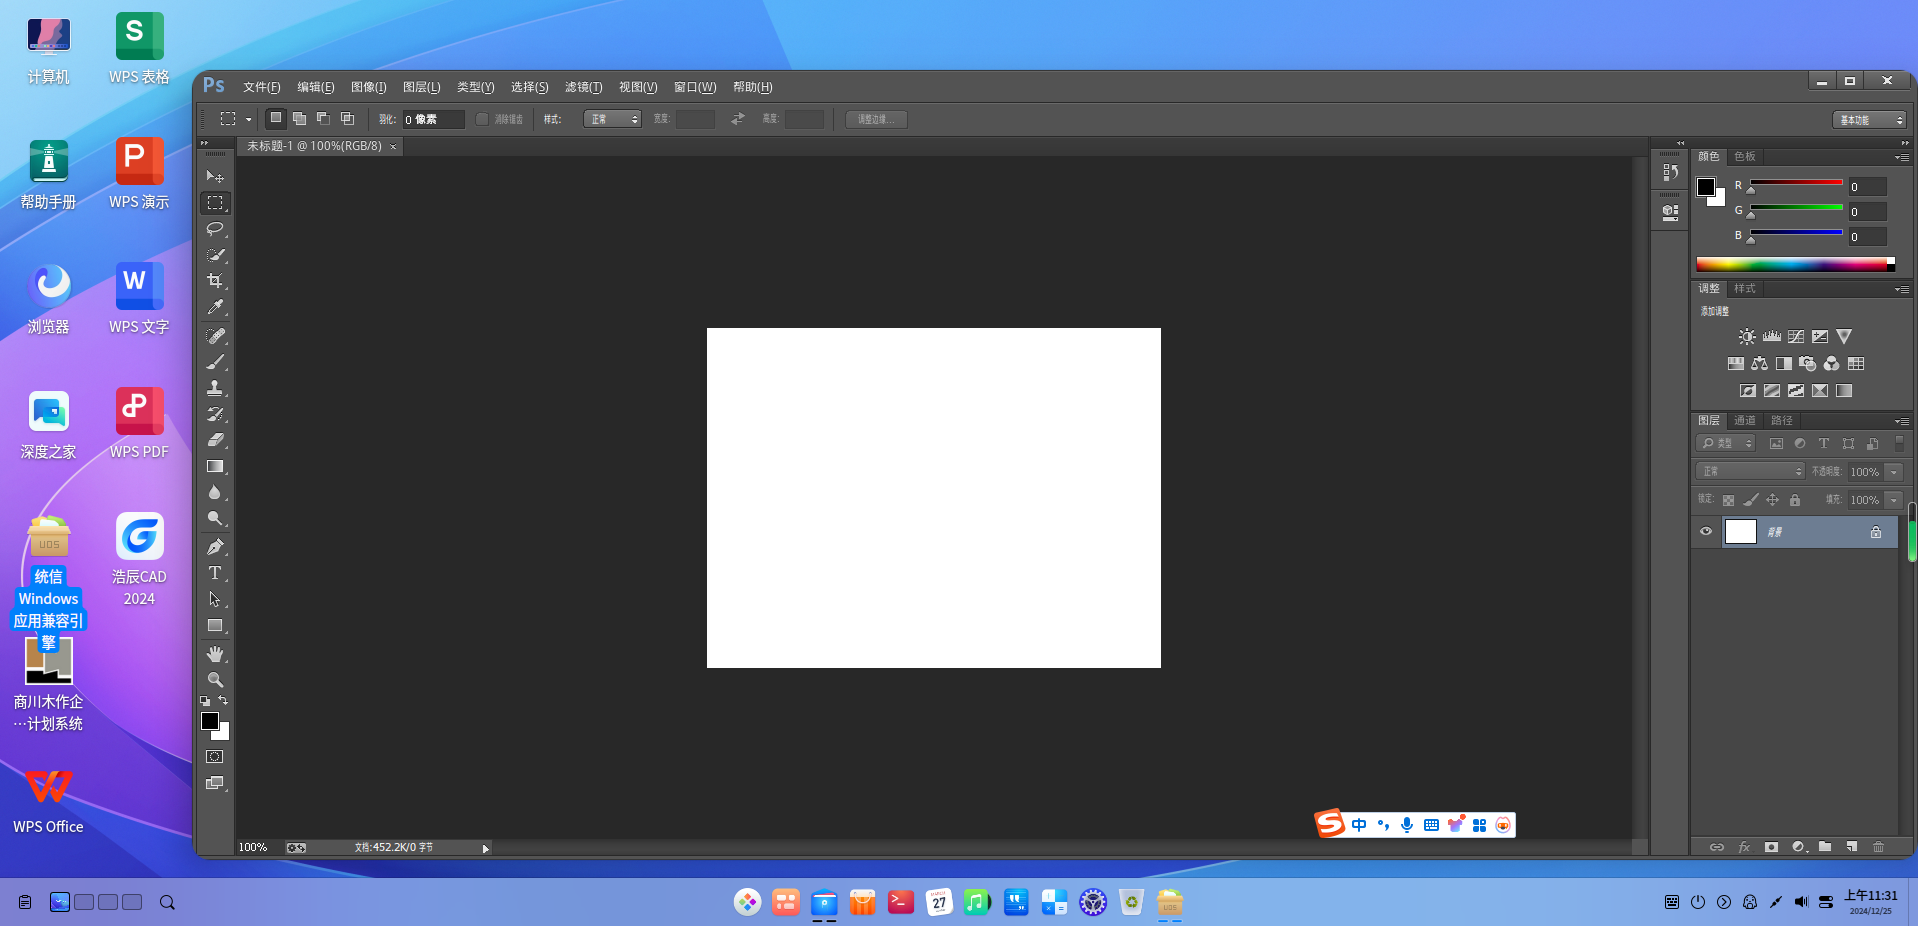Viewport: 1918px width, 926px height.
Task: Open WPS Office desktop shortcut
Action: click(48, 800)
